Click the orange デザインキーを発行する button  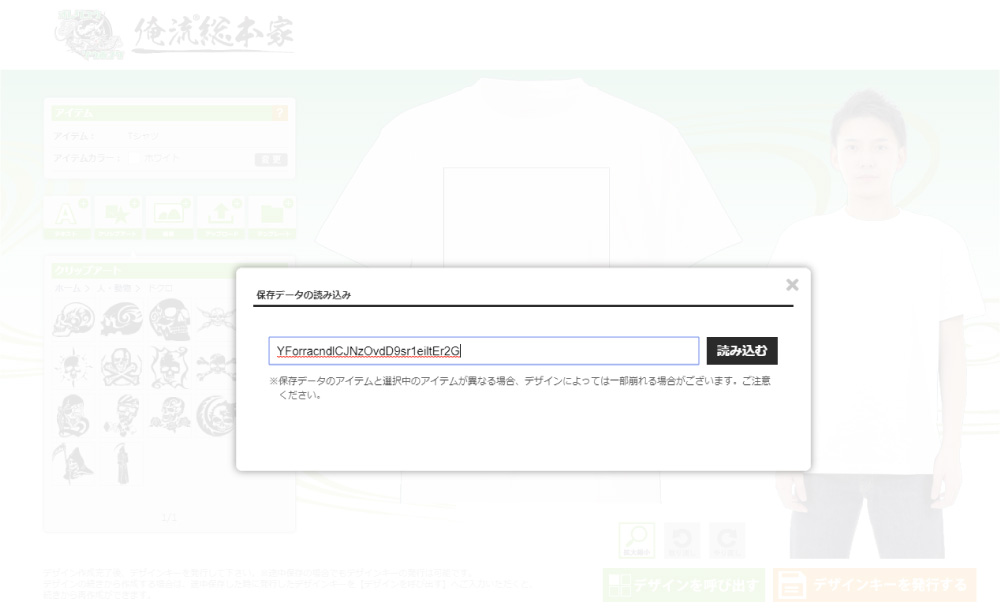(x=874, y=585)
